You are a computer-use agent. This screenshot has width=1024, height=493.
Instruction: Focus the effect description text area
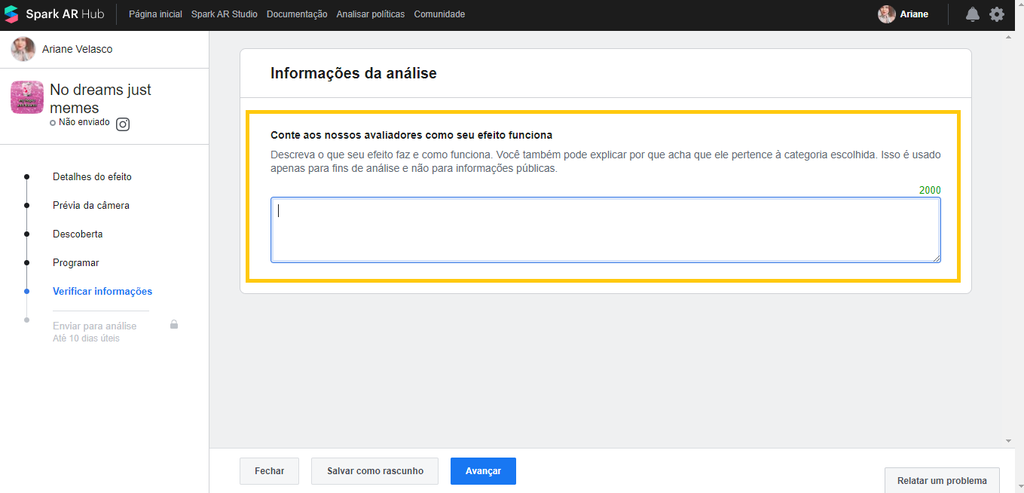[x=605, y=230]
